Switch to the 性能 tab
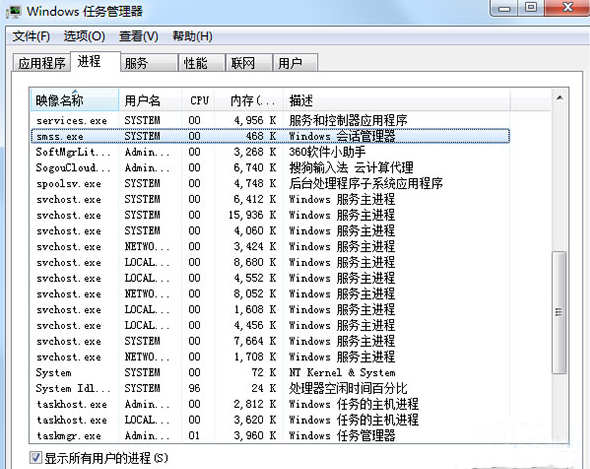Image resolution: width=590 pixels, height=469 pixels. 202,63
